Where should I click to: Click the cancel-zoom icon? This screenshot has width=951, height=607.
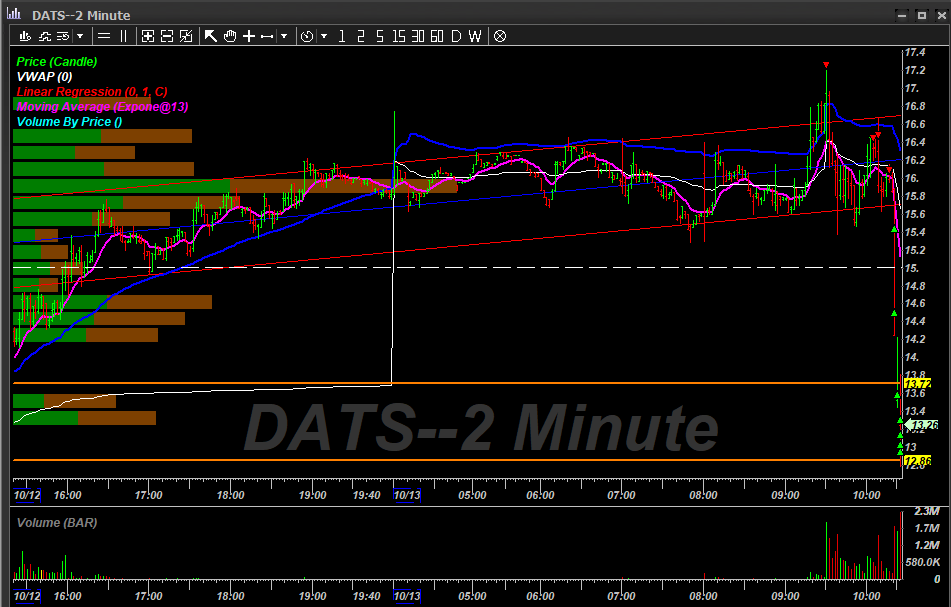pos(185,36)
